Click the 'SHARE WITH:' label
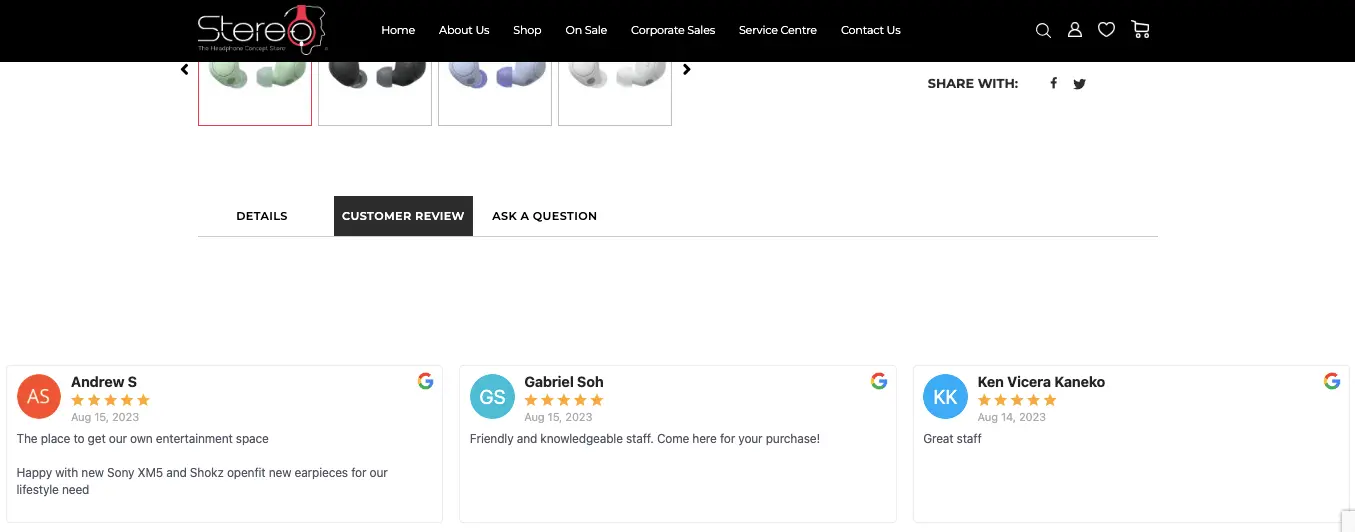1355x532 pixels. [973, 84]
